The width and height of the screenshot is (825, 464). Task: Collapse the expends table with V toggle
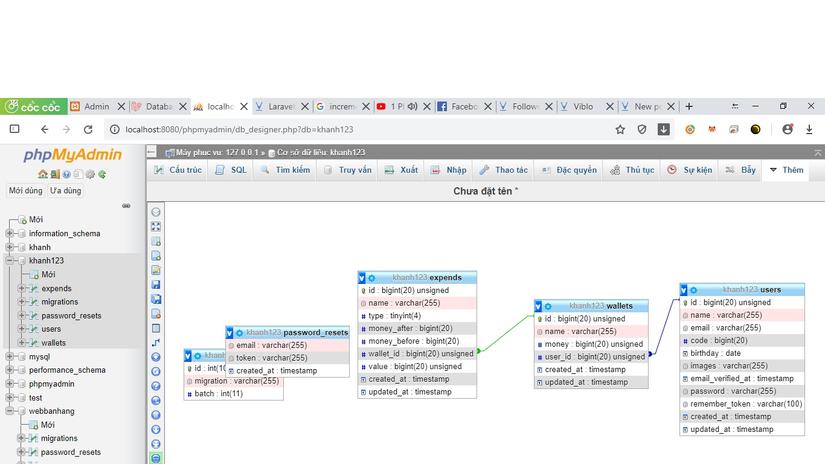pos(362,278)
